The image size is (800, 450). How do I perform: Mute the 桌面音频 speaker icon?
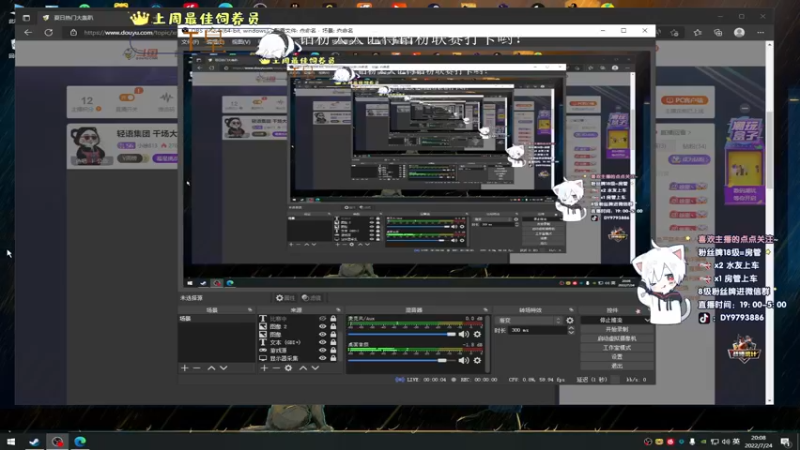pyautogui.click(x=463, y=360)
